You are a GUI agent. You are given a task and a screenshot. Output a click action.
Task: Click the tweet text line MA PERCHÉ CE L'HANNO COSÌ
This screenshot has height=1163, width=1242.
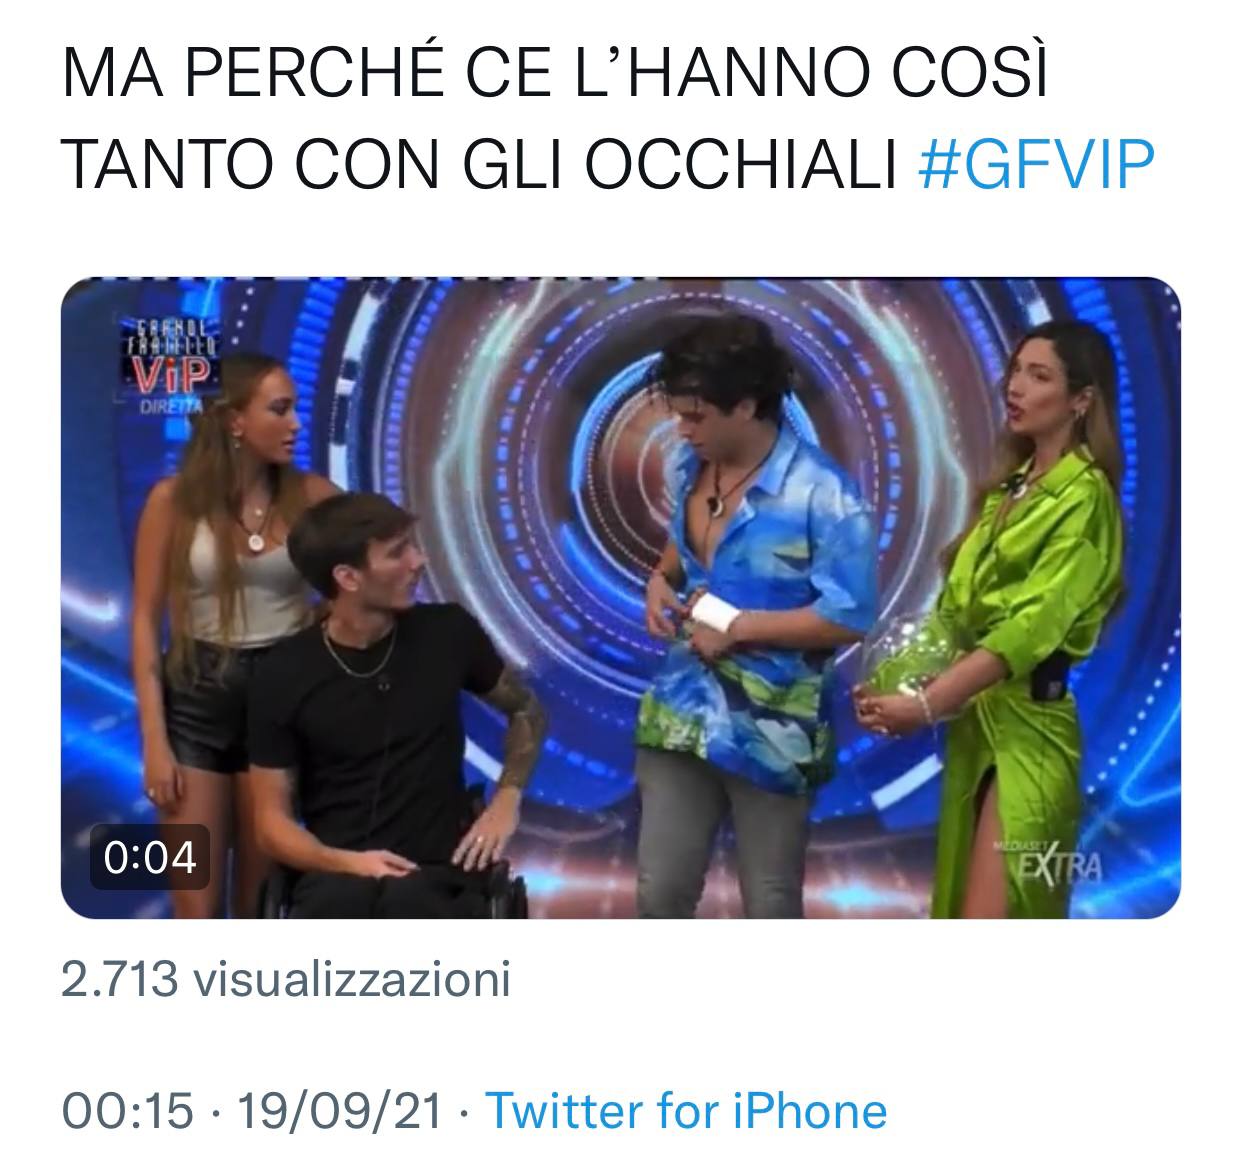click(556, 75)
